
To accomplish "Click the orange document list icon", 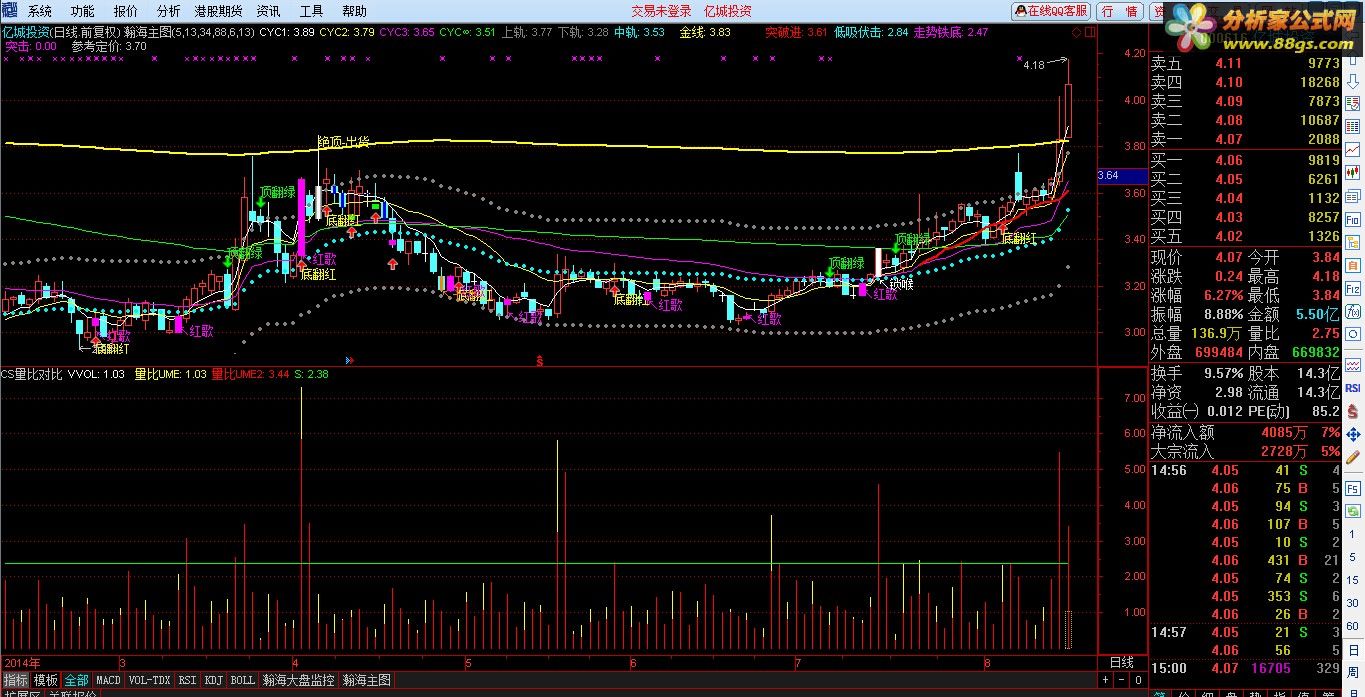I will pyautogui.click(x=1352, y=265).
